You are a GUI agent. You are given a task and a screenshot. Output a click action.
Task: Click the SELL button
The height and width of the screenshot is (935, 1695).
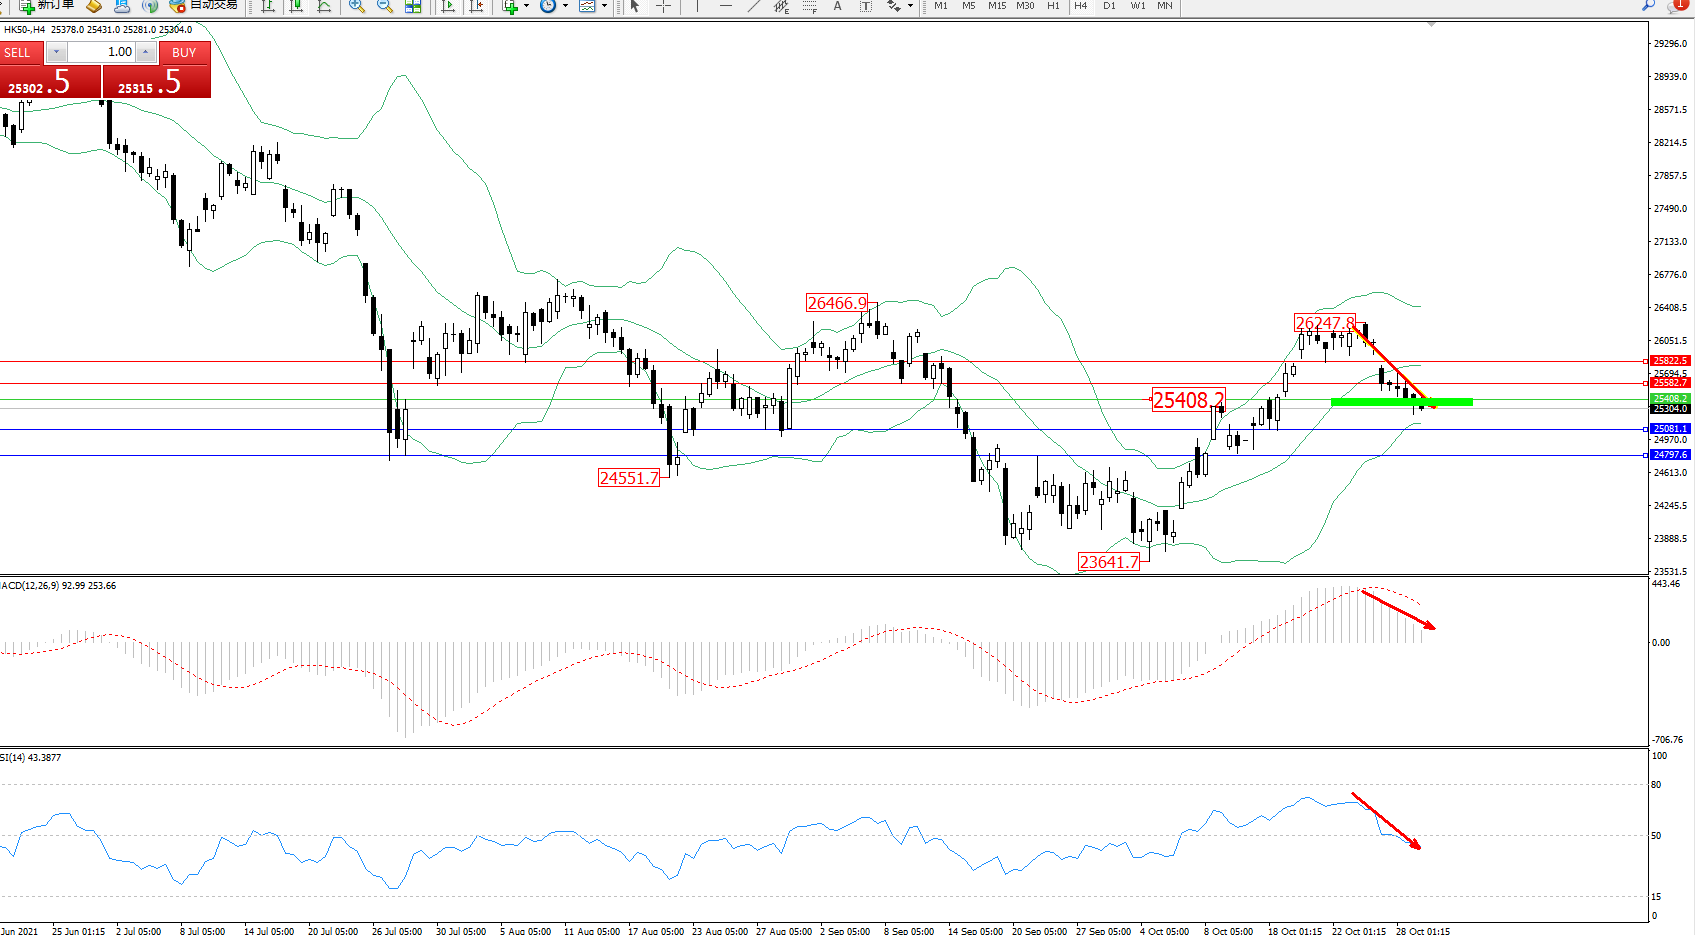(18, 53)
